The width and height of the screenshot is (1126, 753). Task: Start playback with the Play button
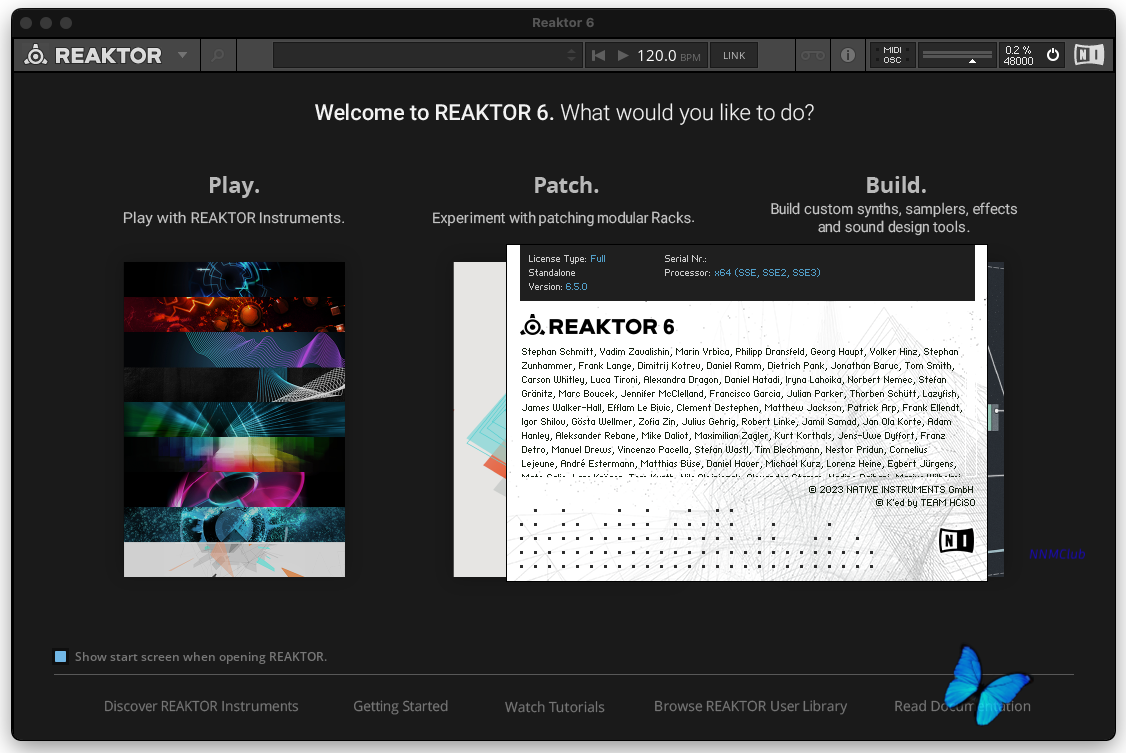coord(623,55)
